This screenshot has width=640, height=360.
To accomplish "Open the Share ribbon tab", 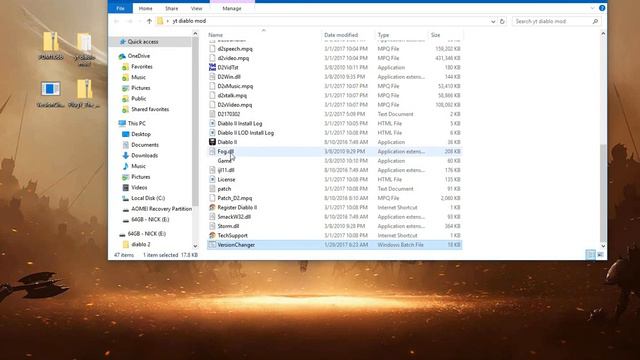I will [171, 8].
